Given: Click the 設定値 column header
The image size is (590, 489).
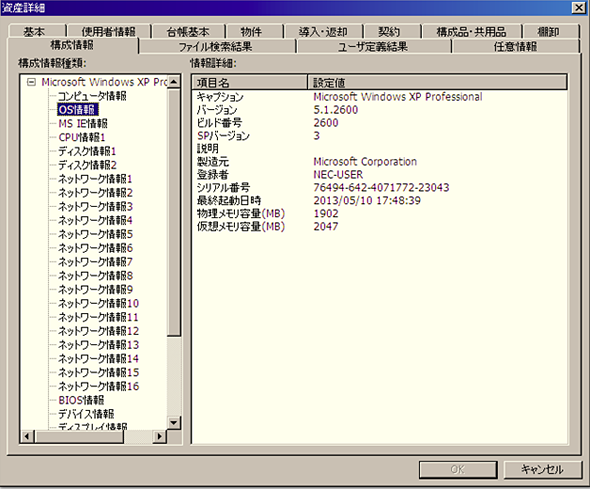Looking at the screenshot, I should (437, 82).
